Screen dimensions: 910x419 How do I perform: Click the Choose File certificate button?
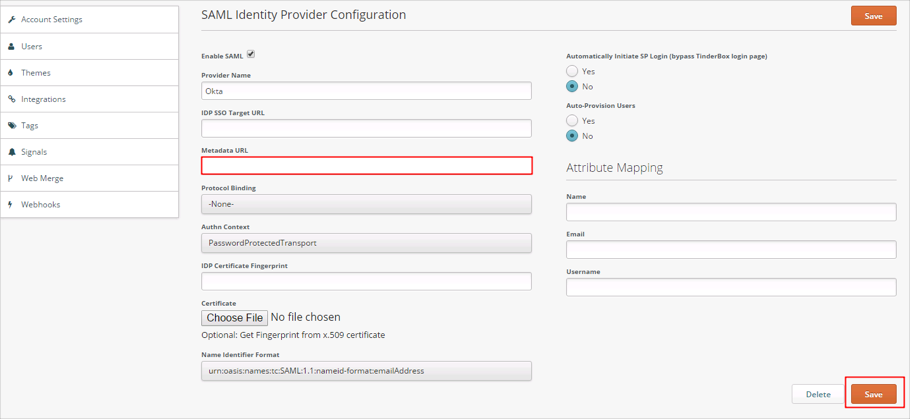point(235,318)
